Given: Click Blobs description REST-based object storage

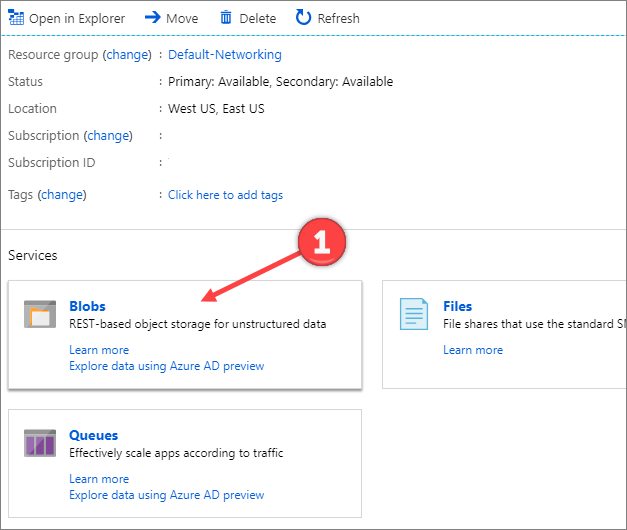Looking at the screenshot, I should pos(198,324).
